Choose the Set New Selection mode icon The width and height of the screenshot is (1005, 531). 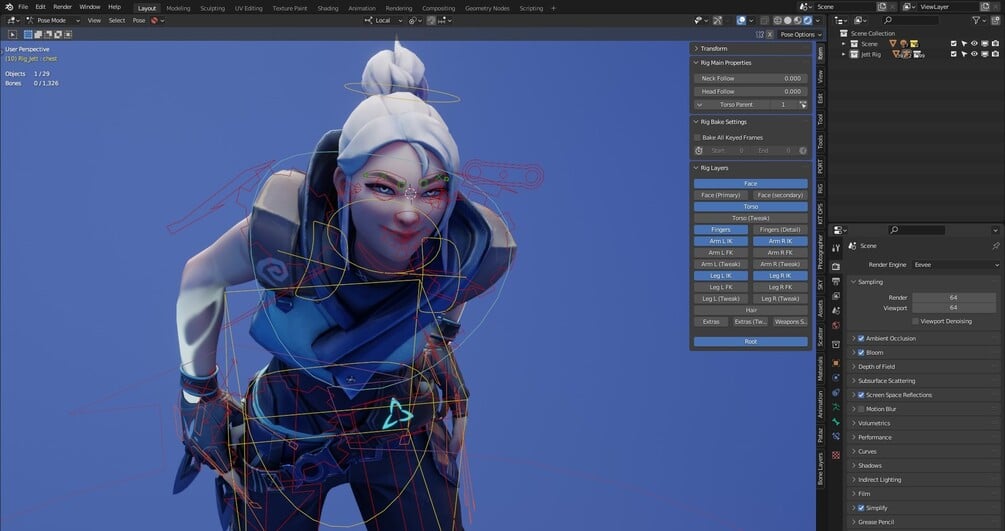click(28, 35)
